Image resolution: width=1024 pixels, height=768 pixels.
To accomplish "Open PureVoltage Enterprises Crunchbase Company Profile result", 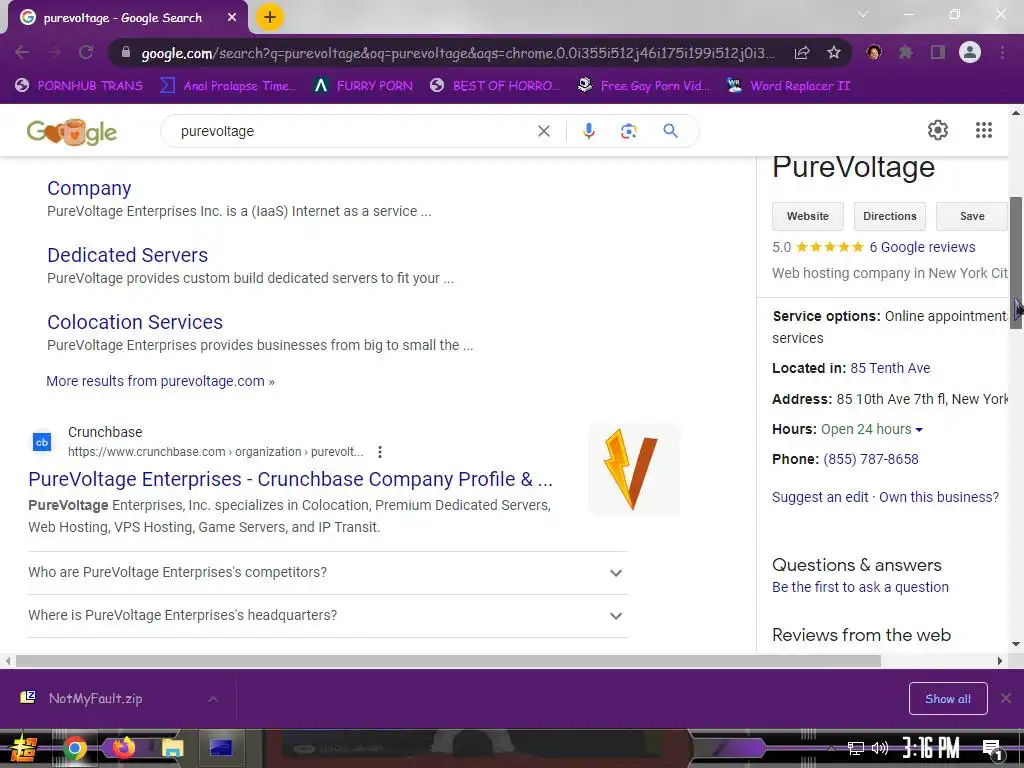I will (x=290, y=479).
